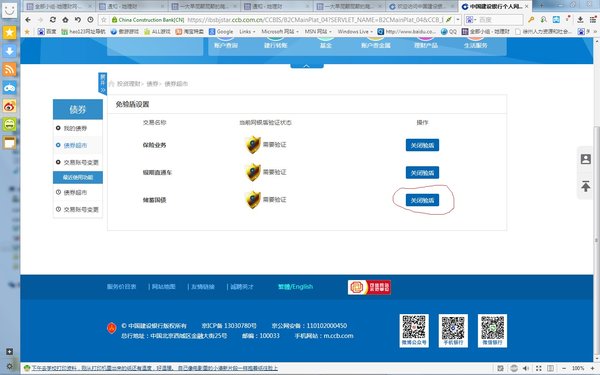Click the key password manager icon
Viewport: 600px width, 375px height.
coord(531,20)
